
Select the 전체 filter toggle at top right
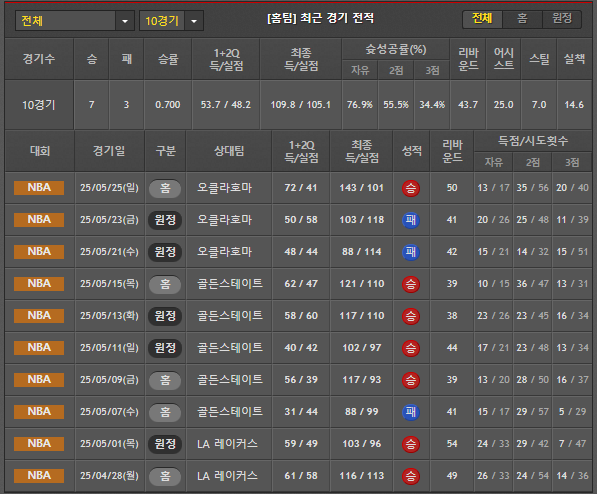click(482, 19)
